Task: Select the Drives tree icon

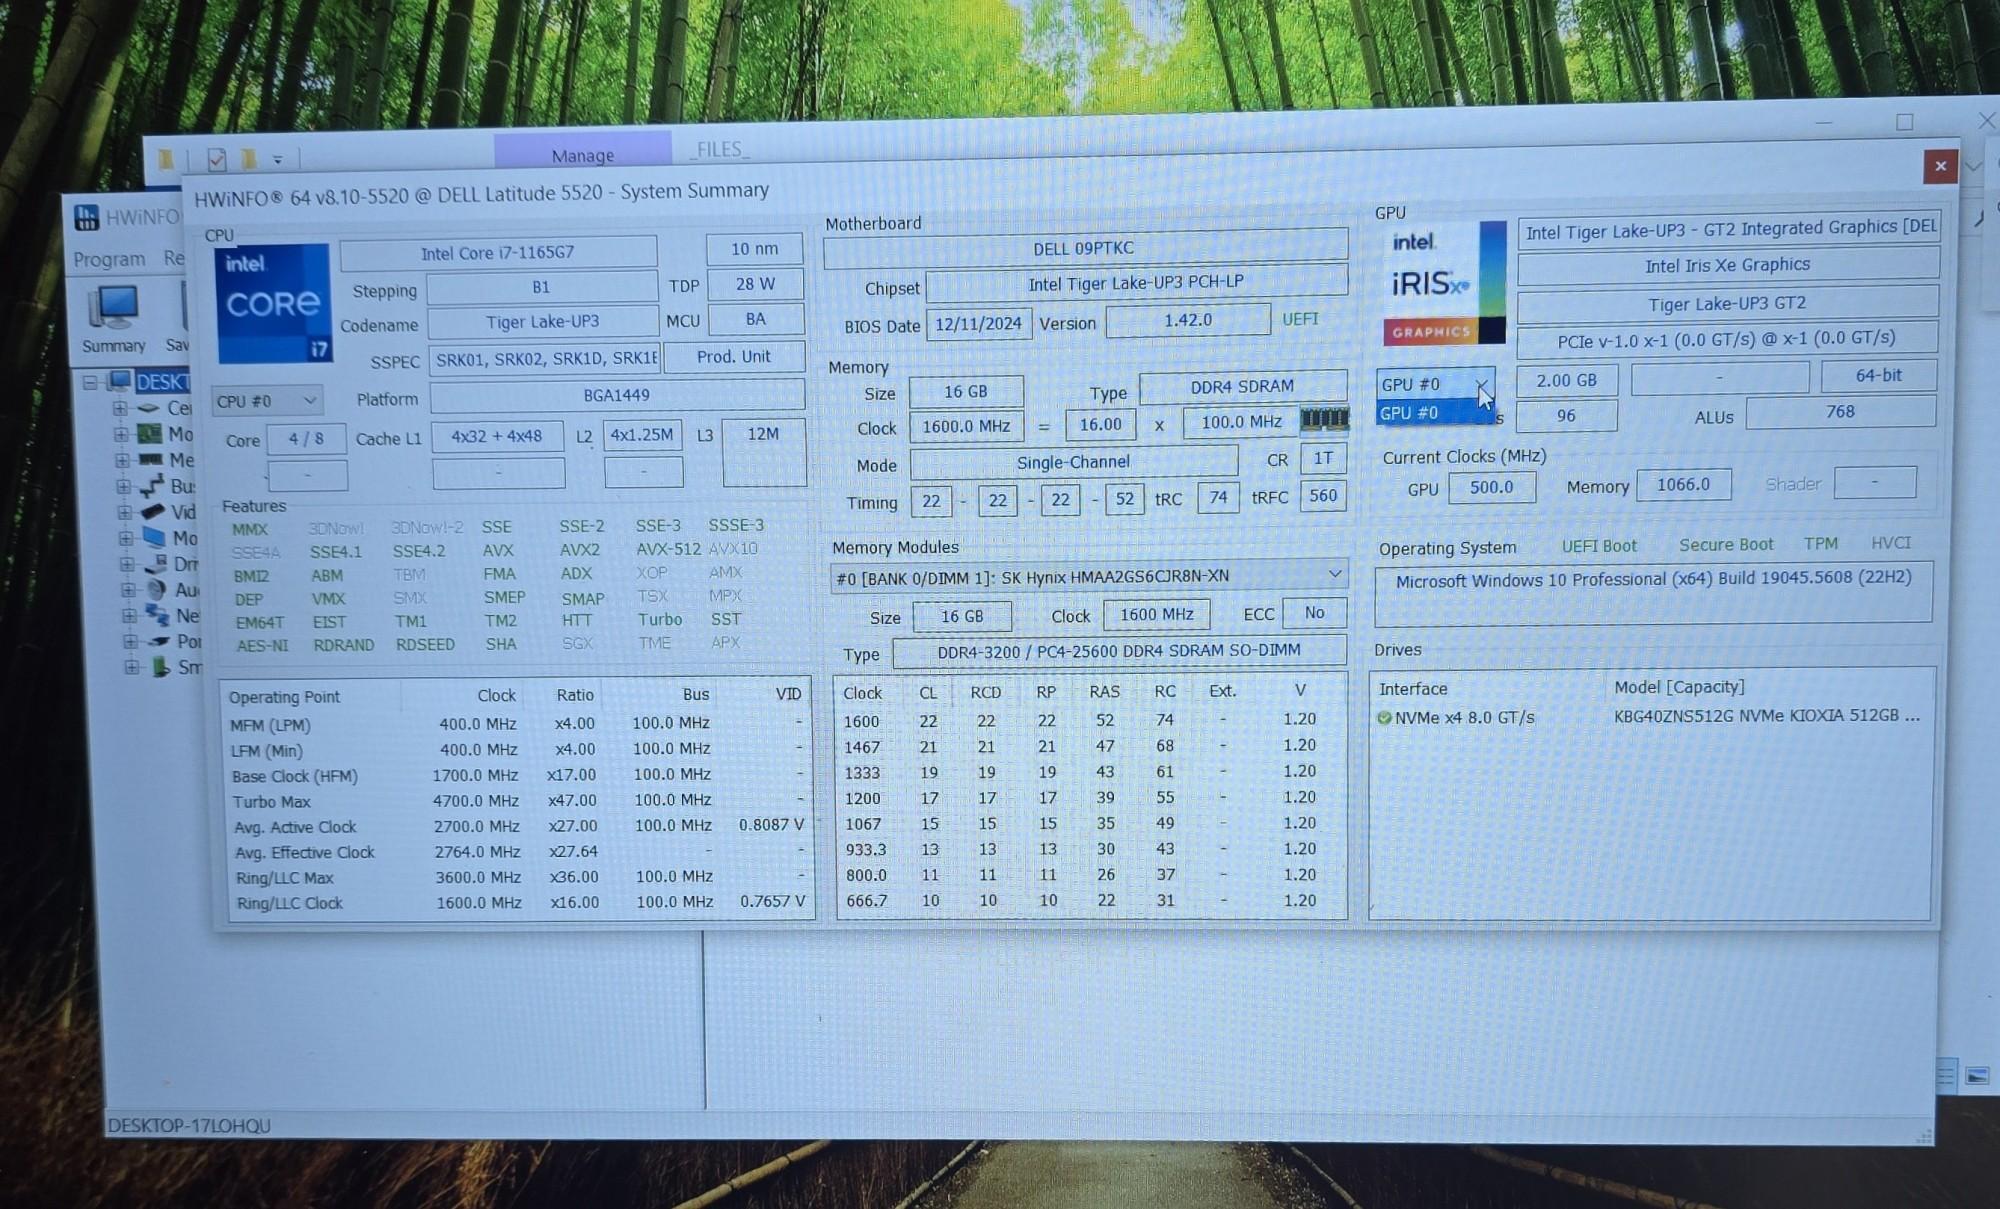Action: point(155,564)
